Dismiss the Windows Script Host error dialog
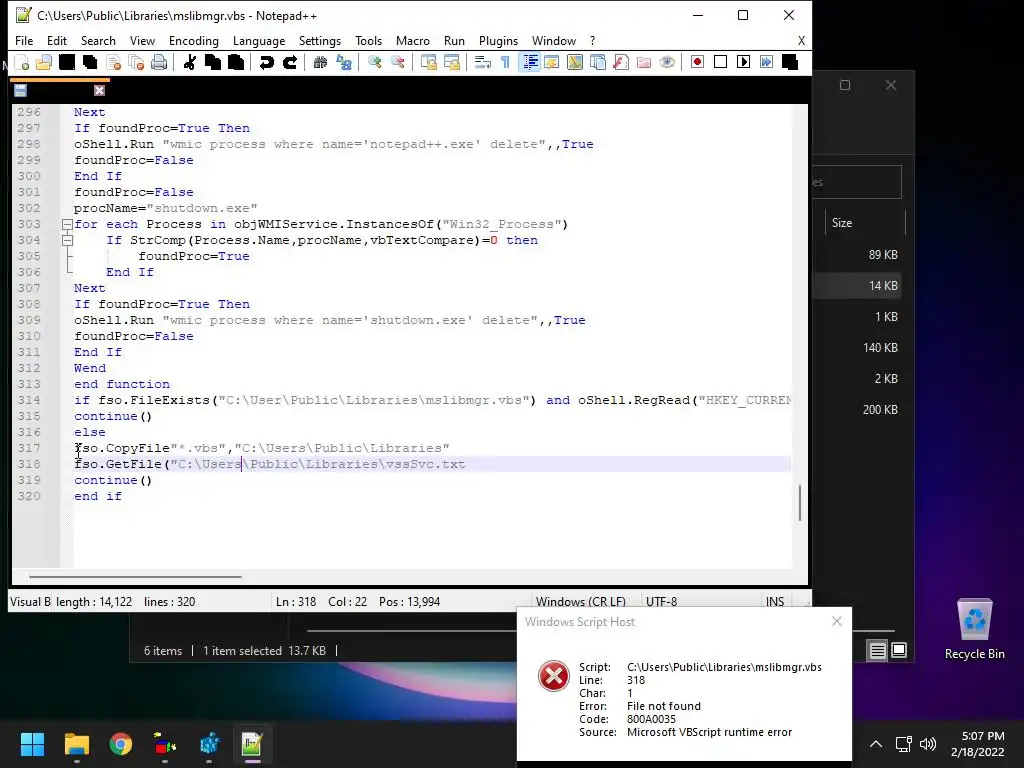 (x=837, y=621)
